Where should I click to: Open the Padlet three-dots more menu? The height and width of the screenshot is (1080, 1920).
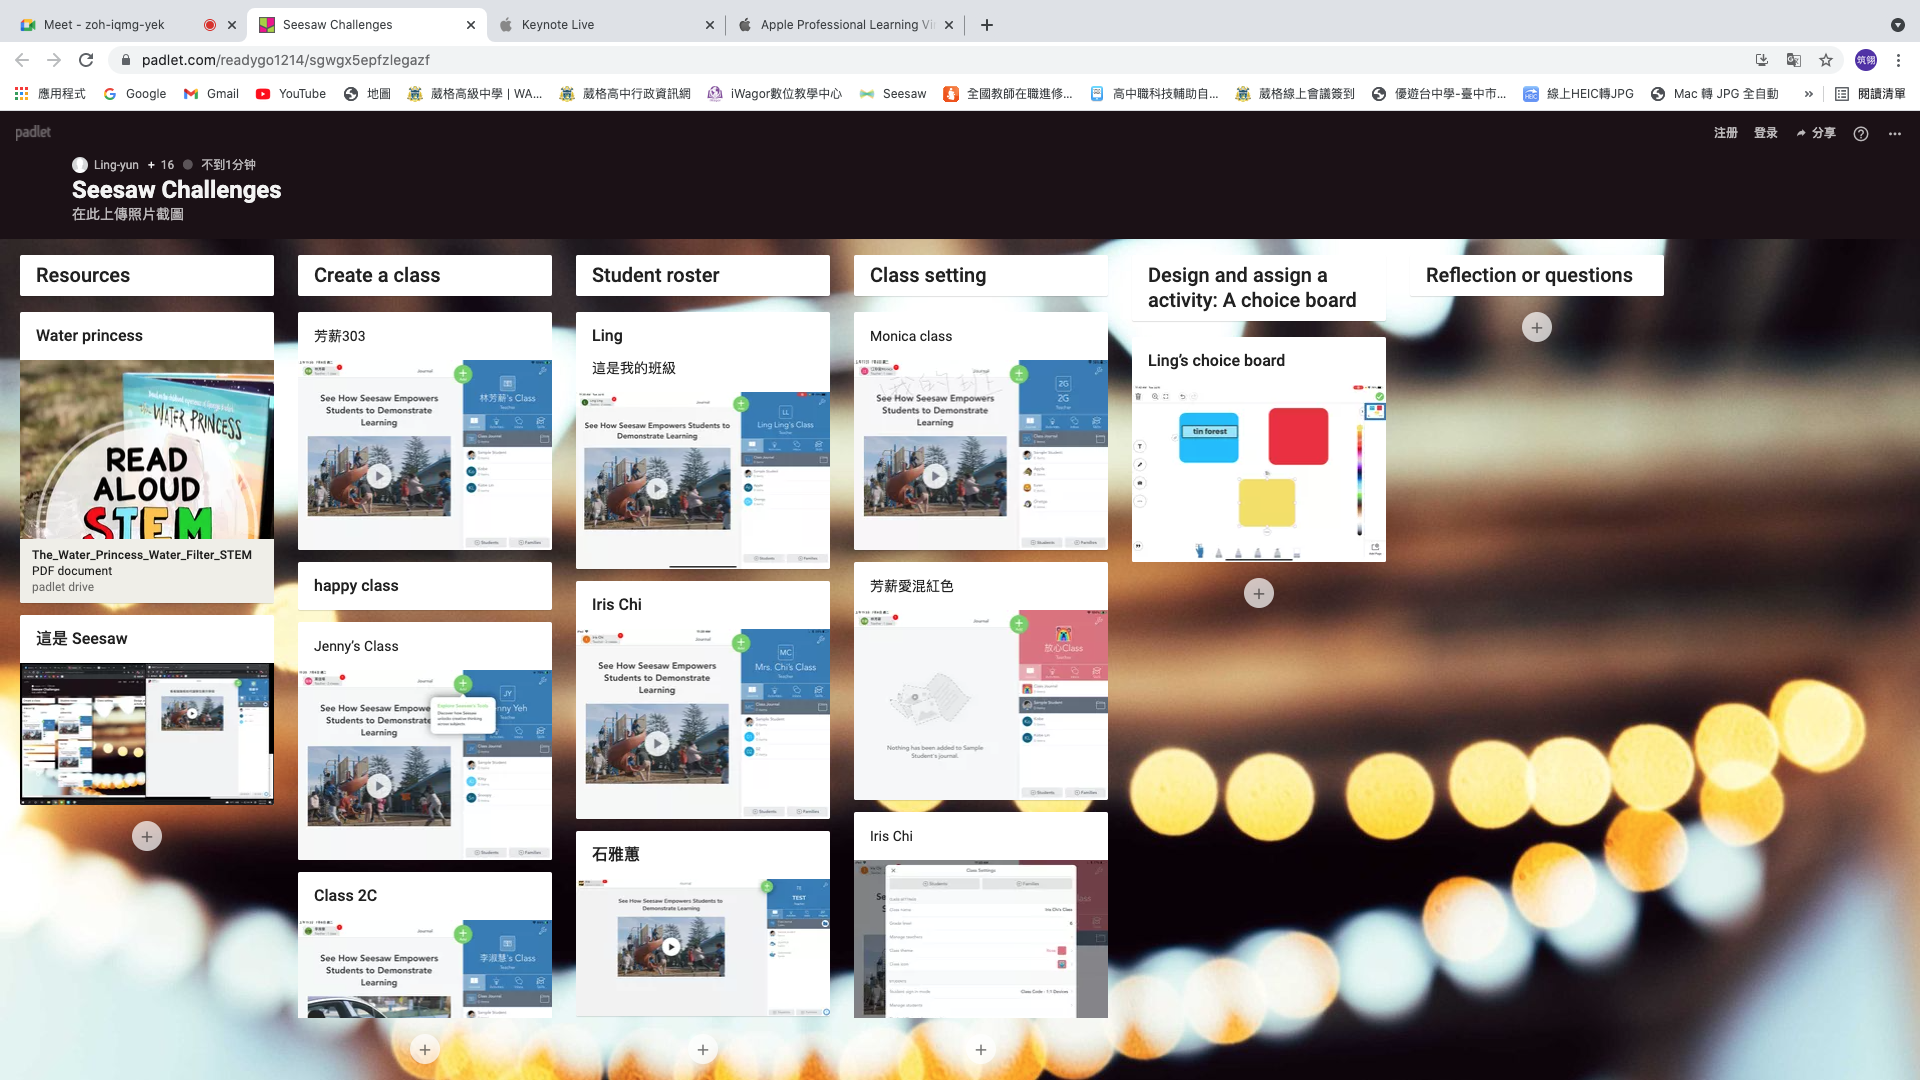[1895, 133]
